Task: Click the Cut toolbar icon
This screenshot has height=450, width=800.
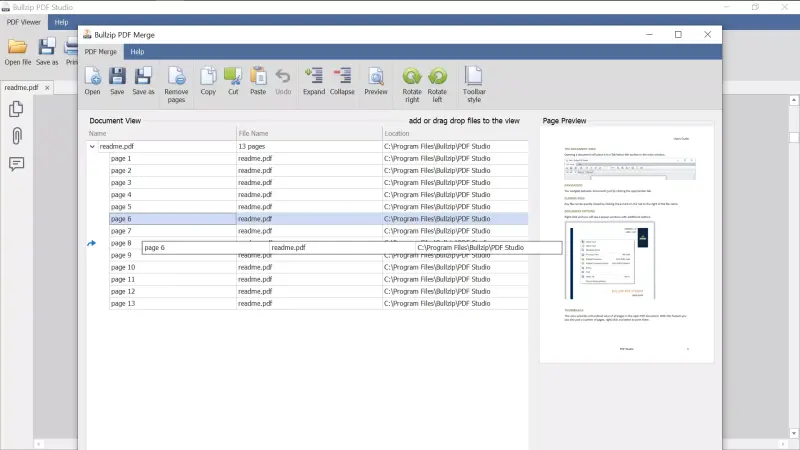Action: pyautogui.click(x=233, y=81)
